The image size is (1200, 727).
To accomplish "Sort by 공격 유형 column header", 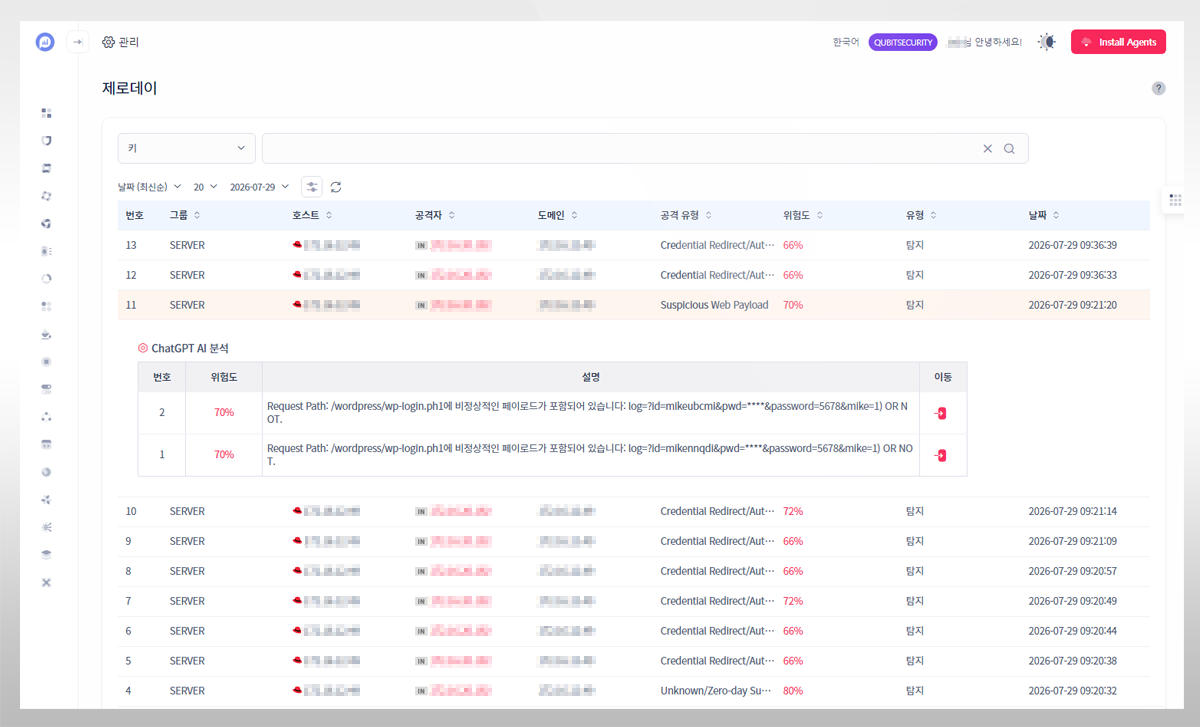I will click(x=686, y=215).
